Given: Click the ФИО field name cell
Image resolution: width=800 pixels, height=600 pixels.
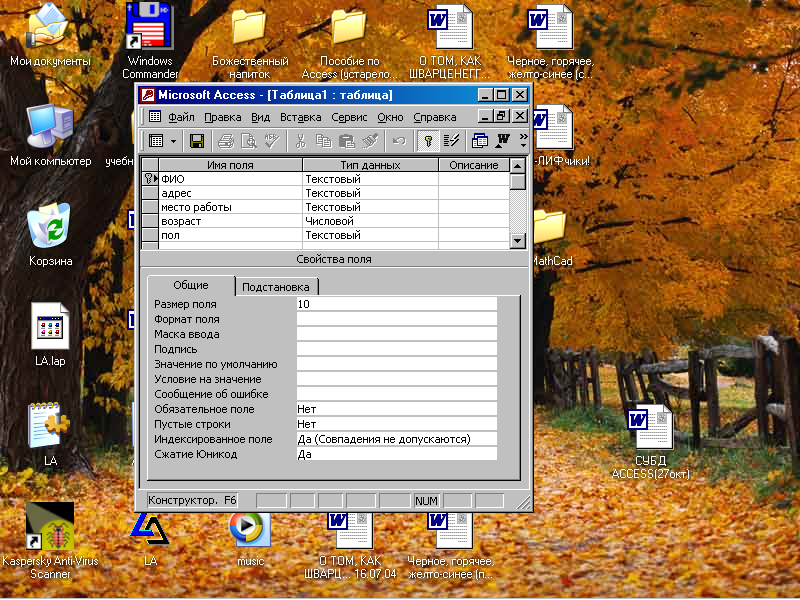Looking at the screenshot, I should [x=231, y=179].
